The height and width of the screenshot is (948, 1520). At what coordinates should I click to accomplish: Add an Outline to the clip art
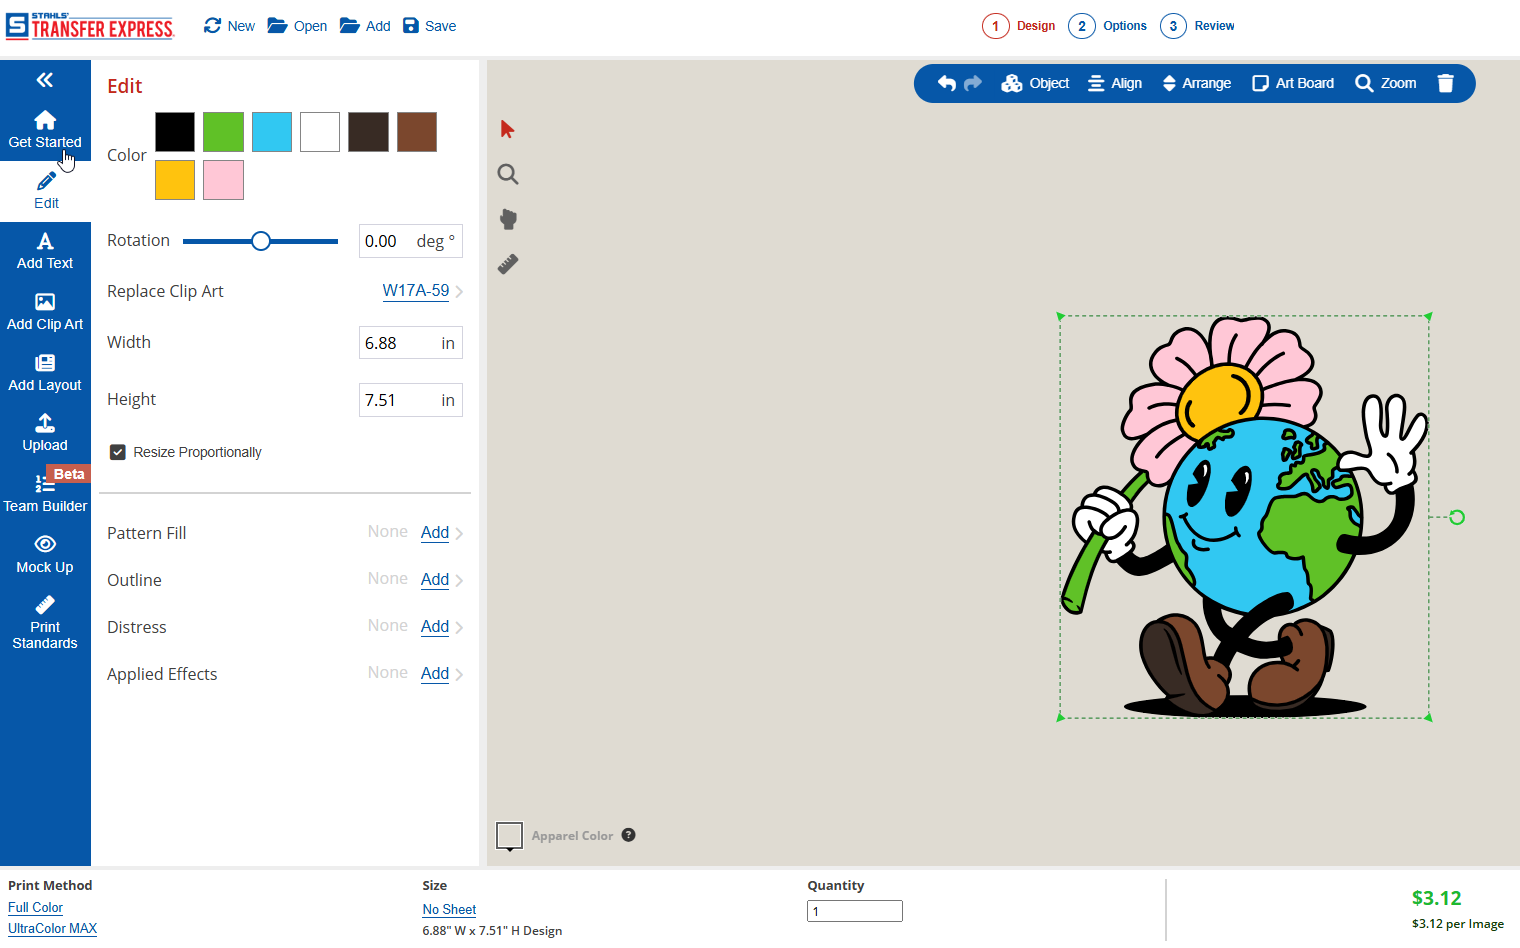click(x=435, y=579)
